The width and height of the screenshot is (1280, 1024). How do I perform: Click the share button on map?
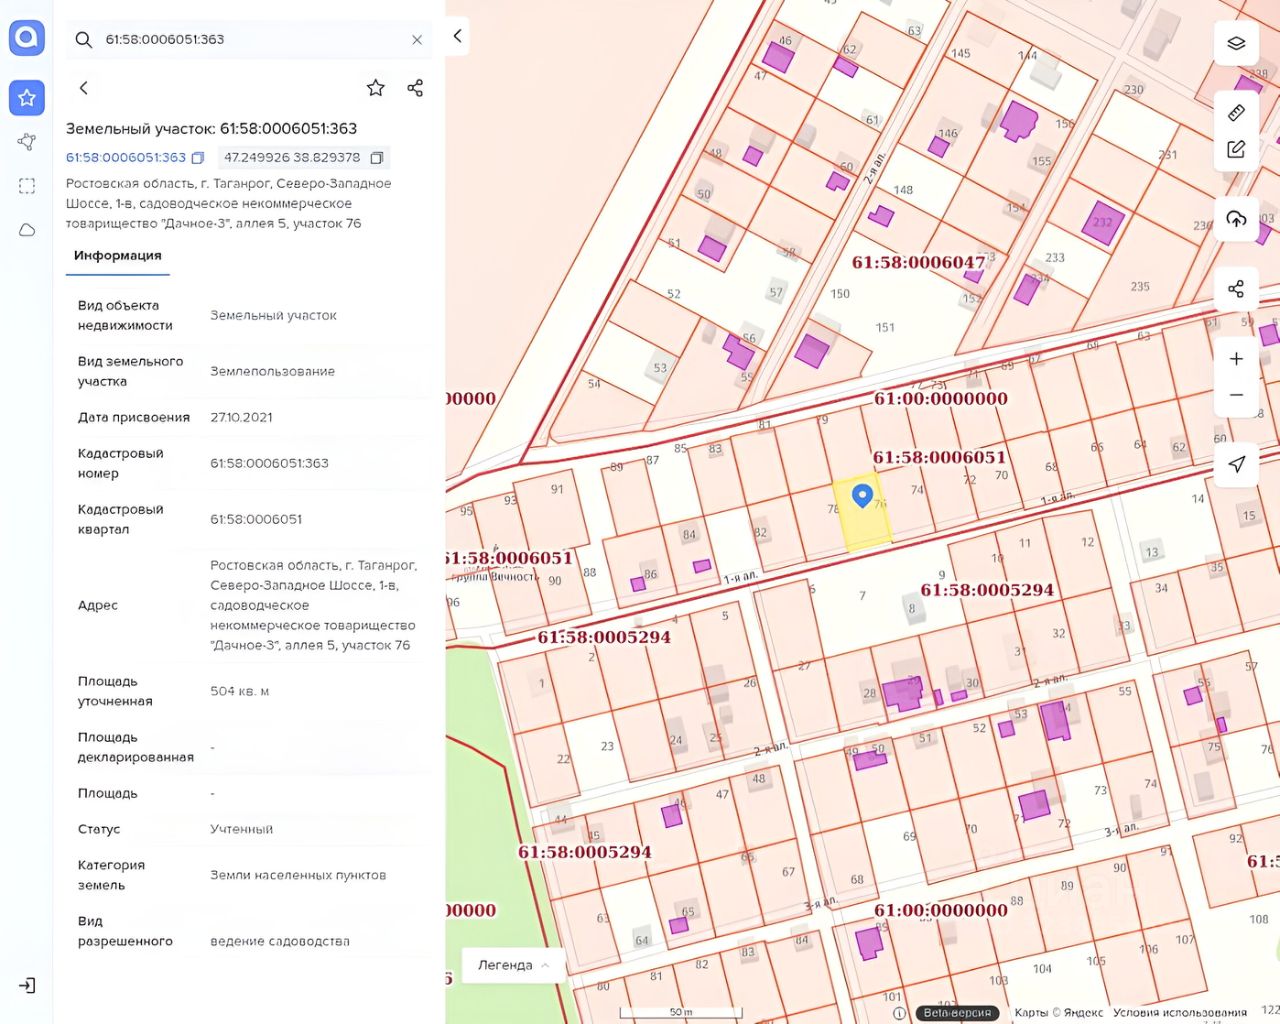(x=1236, y=289)
